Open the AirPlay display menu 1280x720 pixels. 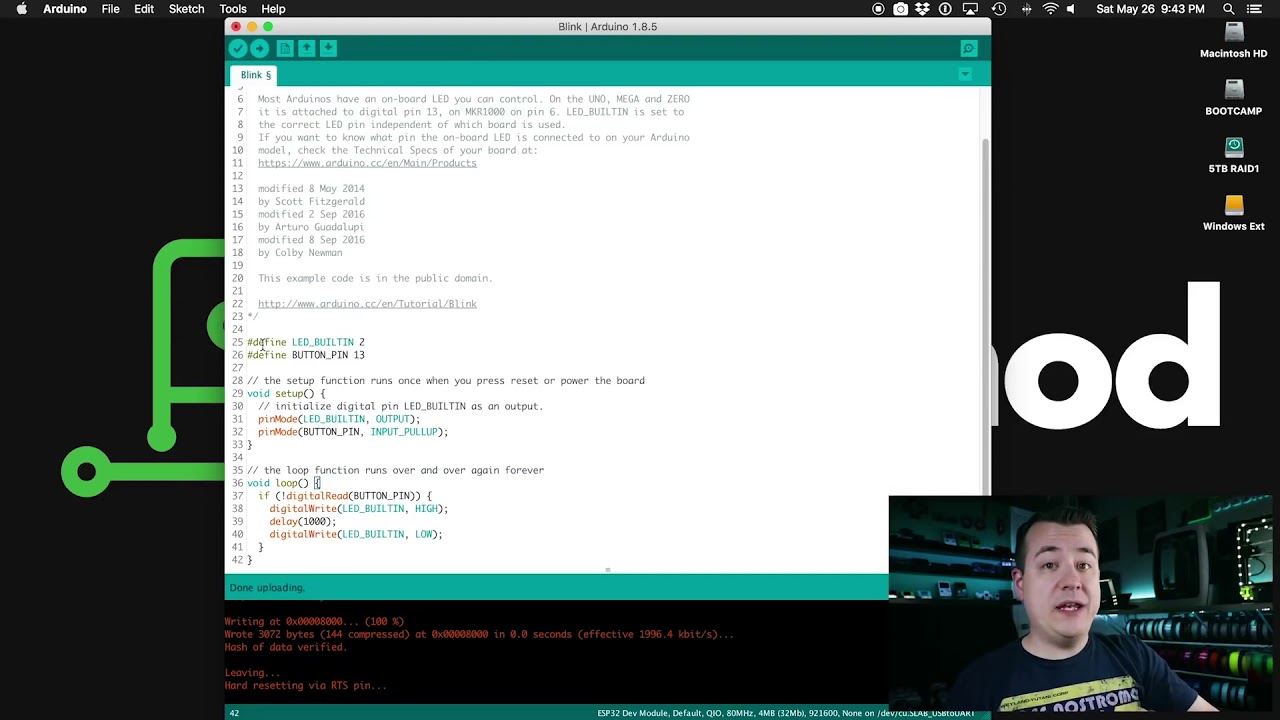coord(970,9)
